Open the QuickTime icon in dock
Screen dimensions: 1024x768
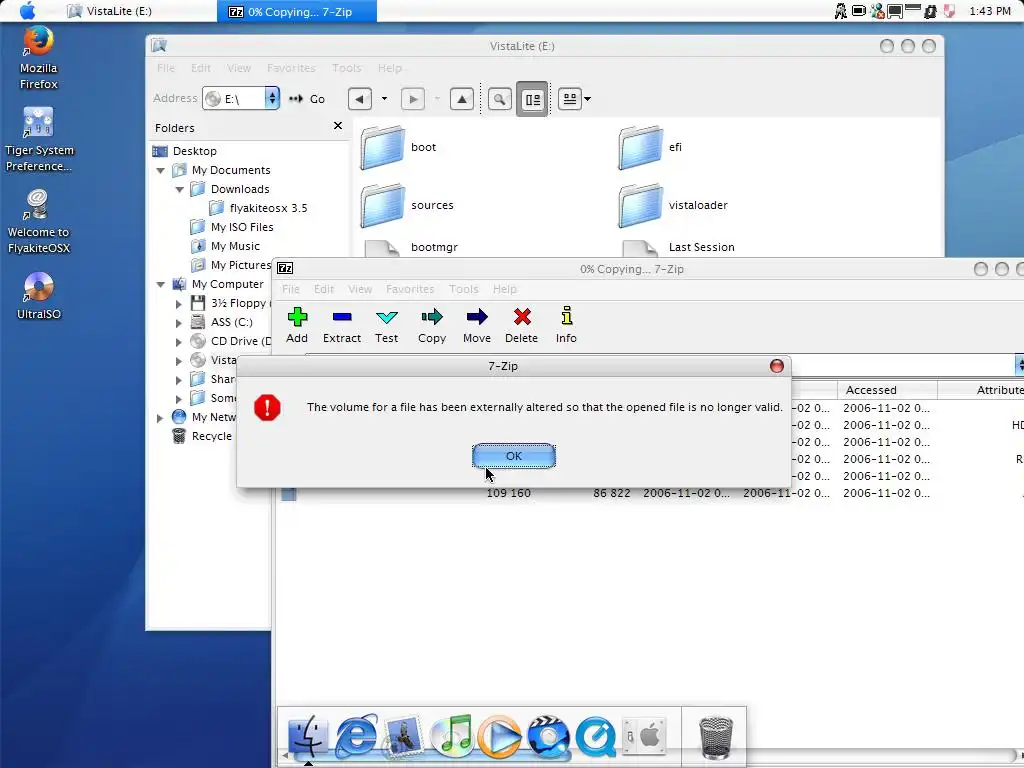[595, 736]
